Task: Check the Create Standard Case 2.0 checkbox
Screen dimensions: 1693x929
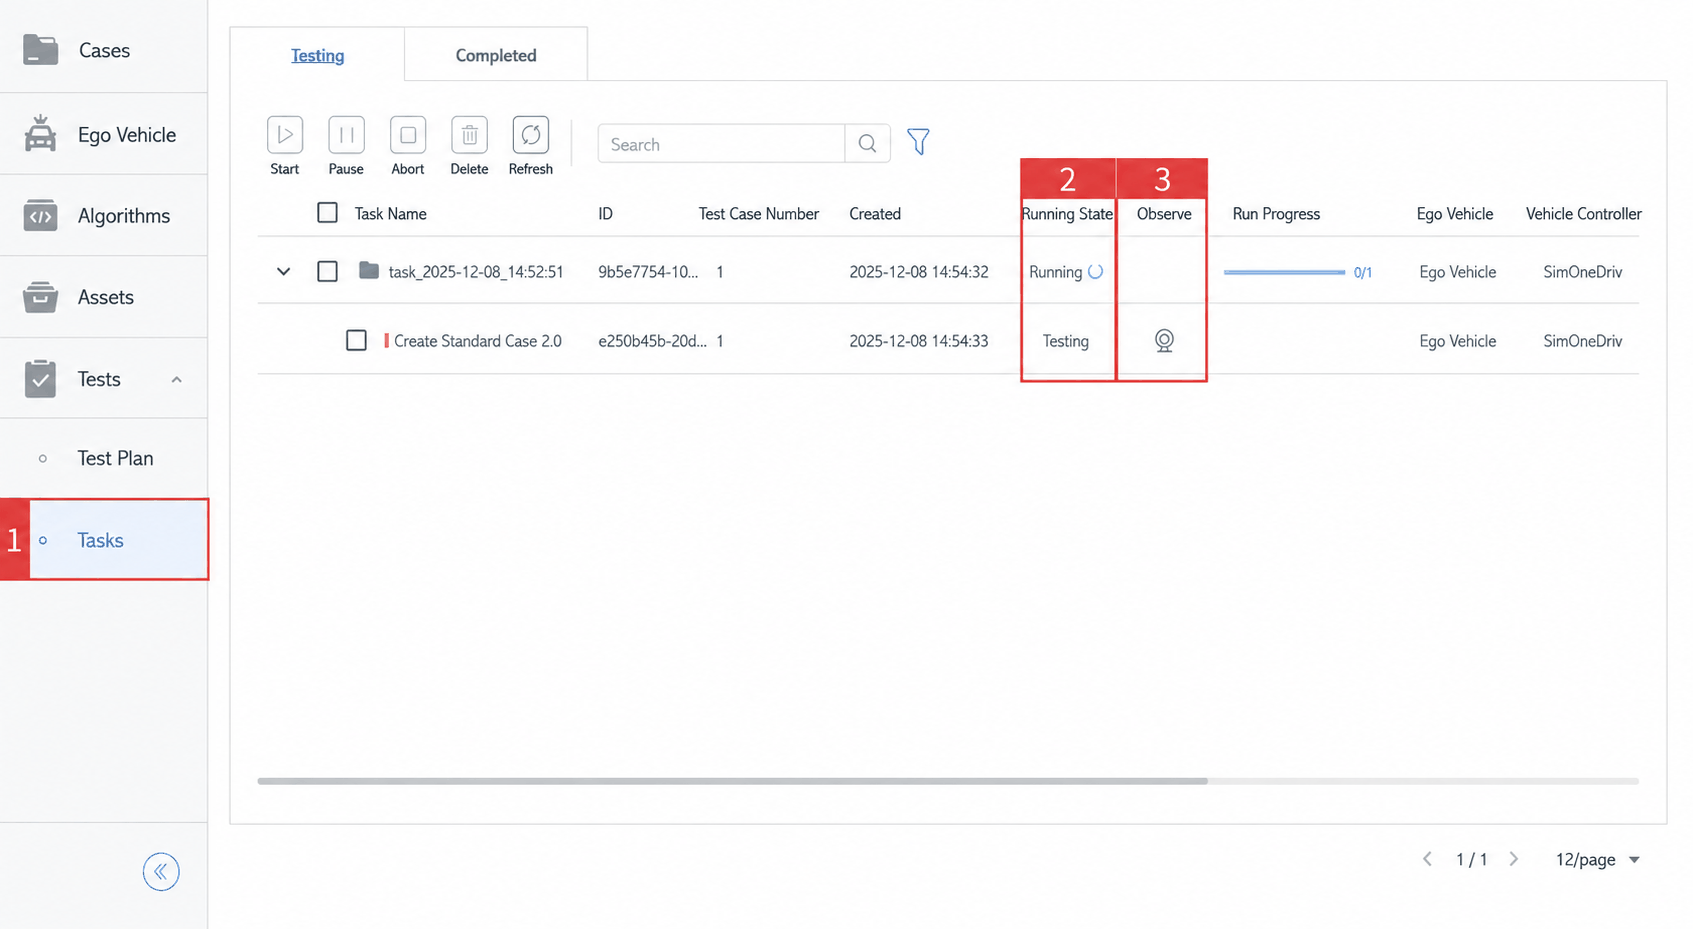Action: click(356, 340)
